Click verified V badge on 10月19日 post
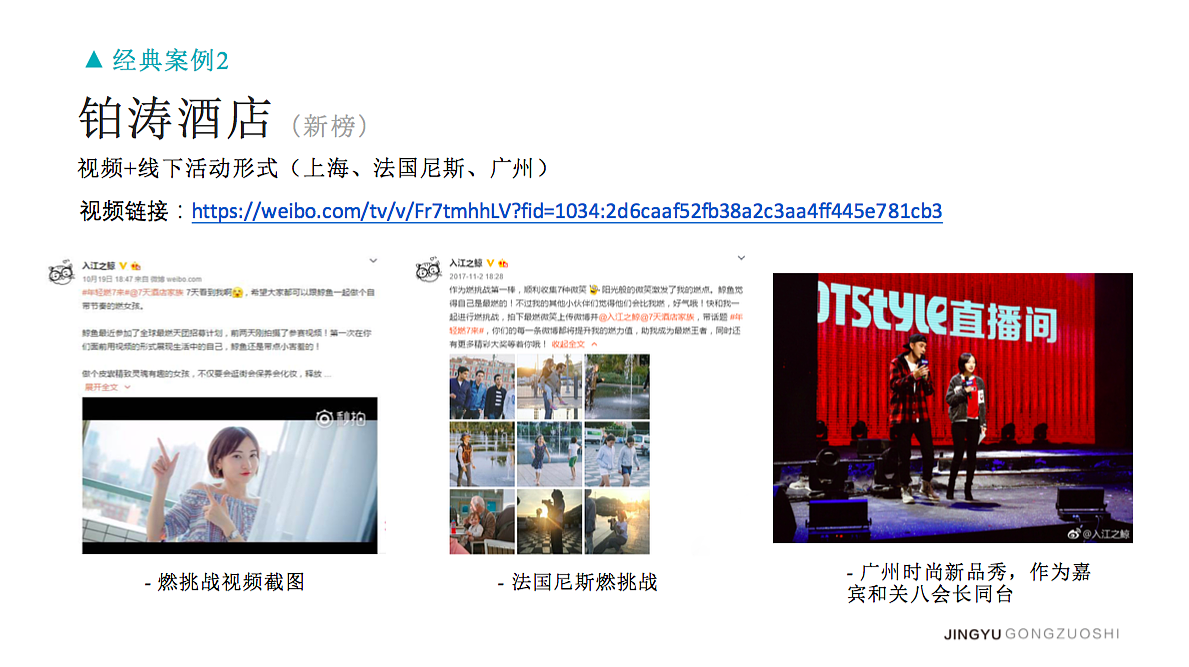Screen dimensions: 1189x667 pyautogui.click(x=124, y=266)
